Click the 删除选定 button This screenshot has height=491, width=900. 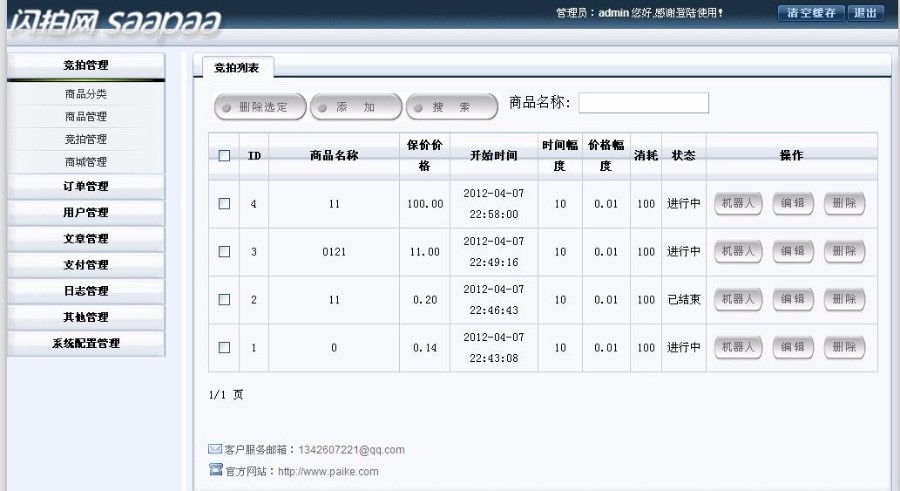coord(260,107)
